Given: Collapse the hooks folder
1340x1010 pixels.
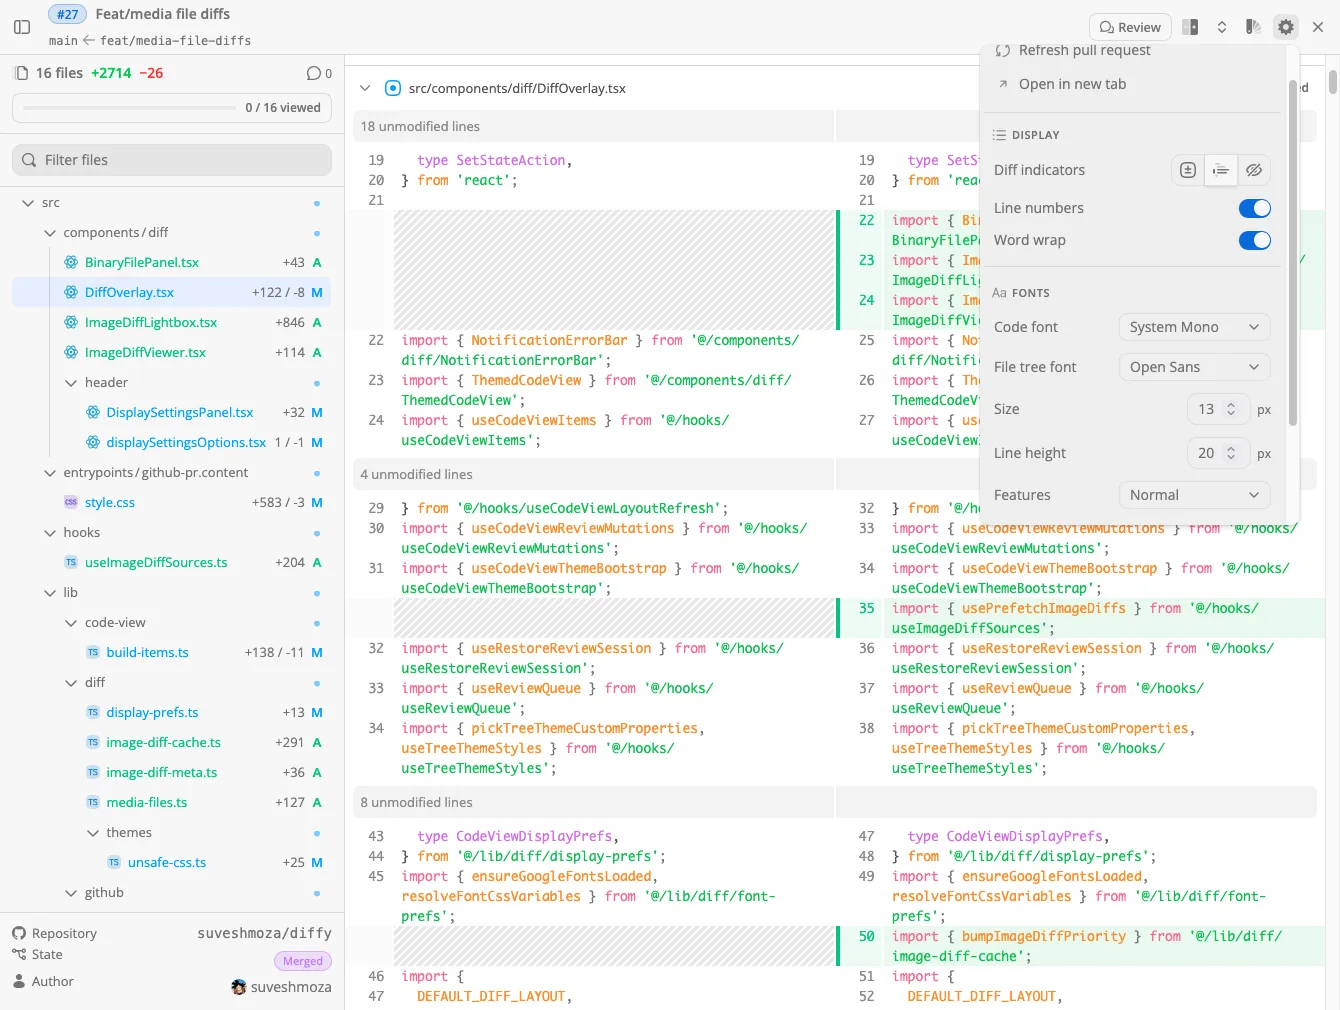Looking at the screenshot, I should (x=50, y=533).
